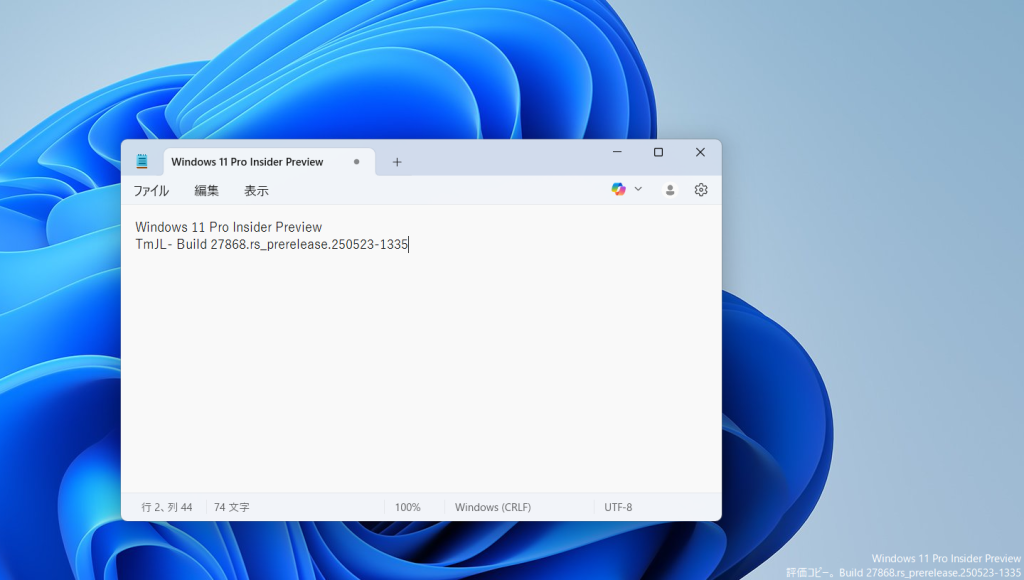Open Notepad settings gear
The image size is (1024, 580).
pyautogui.click(x=701, y=190)
